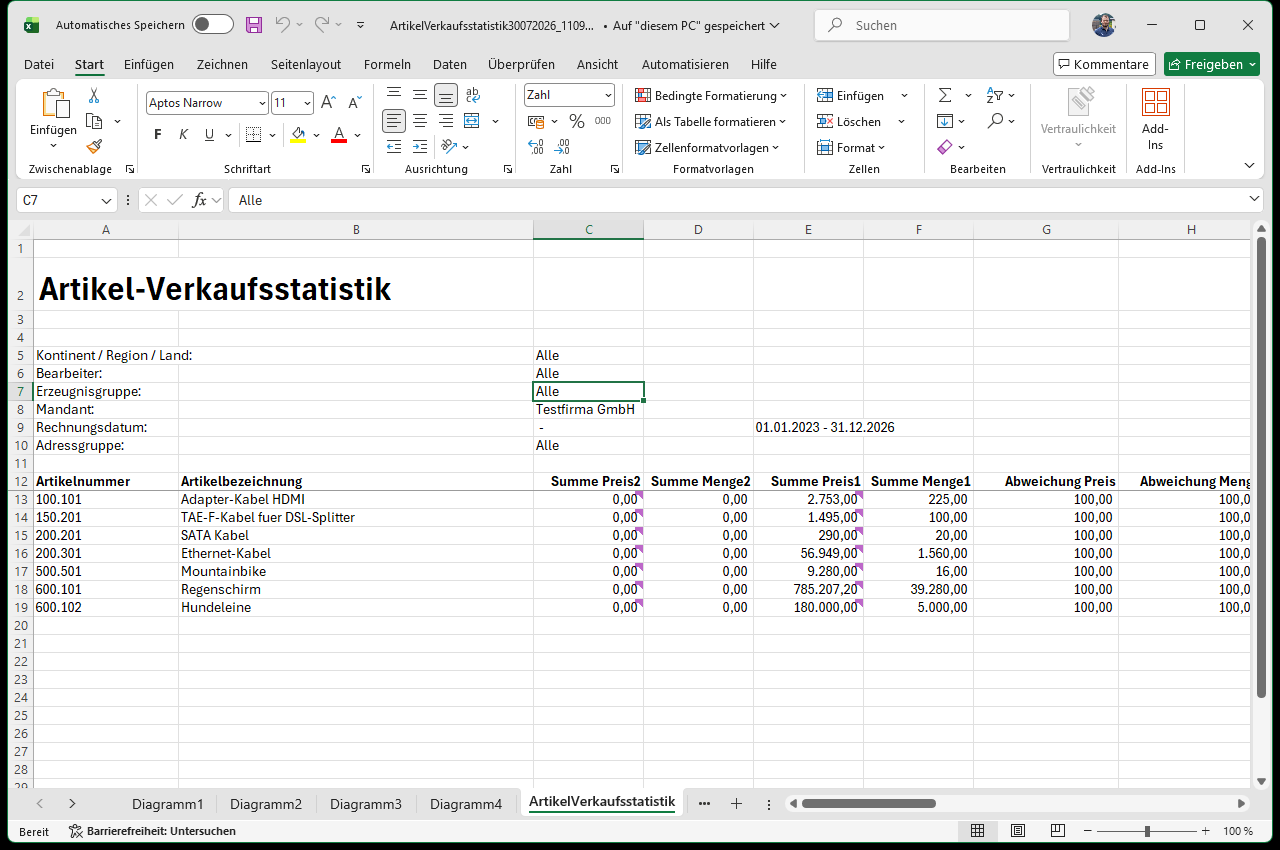Open Bedingte Formatierung dropdown
This screenshot has width=1280, height=850.
coord(711,95)
